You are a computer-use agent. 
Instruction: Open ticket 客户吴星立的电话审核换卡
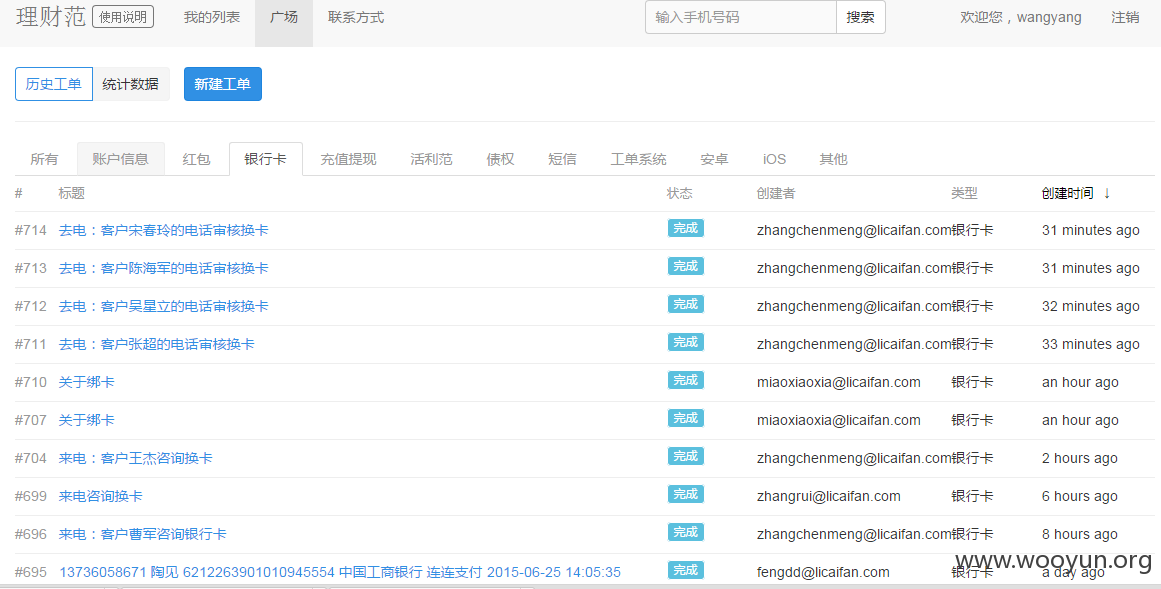164,306
